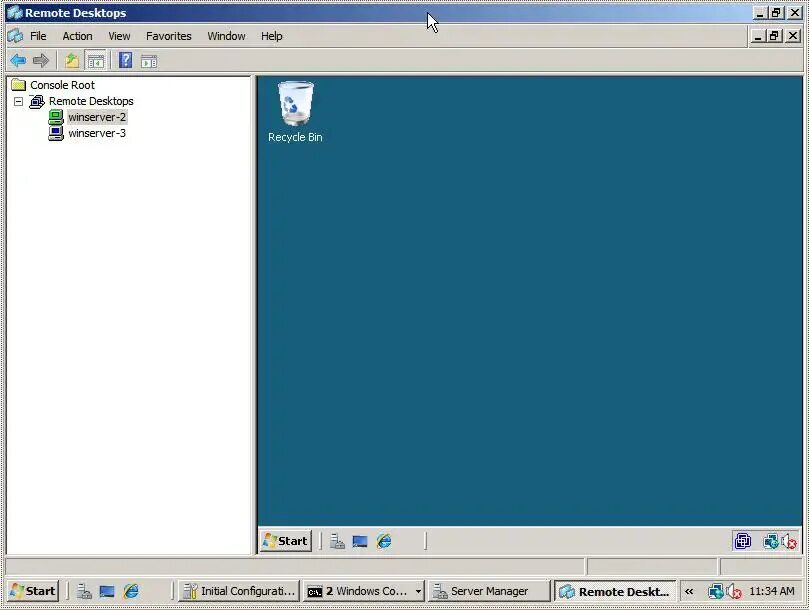This screenshot has width=809, height=610.
Task: Open the File menu
Action: click(x=38, y=36)
